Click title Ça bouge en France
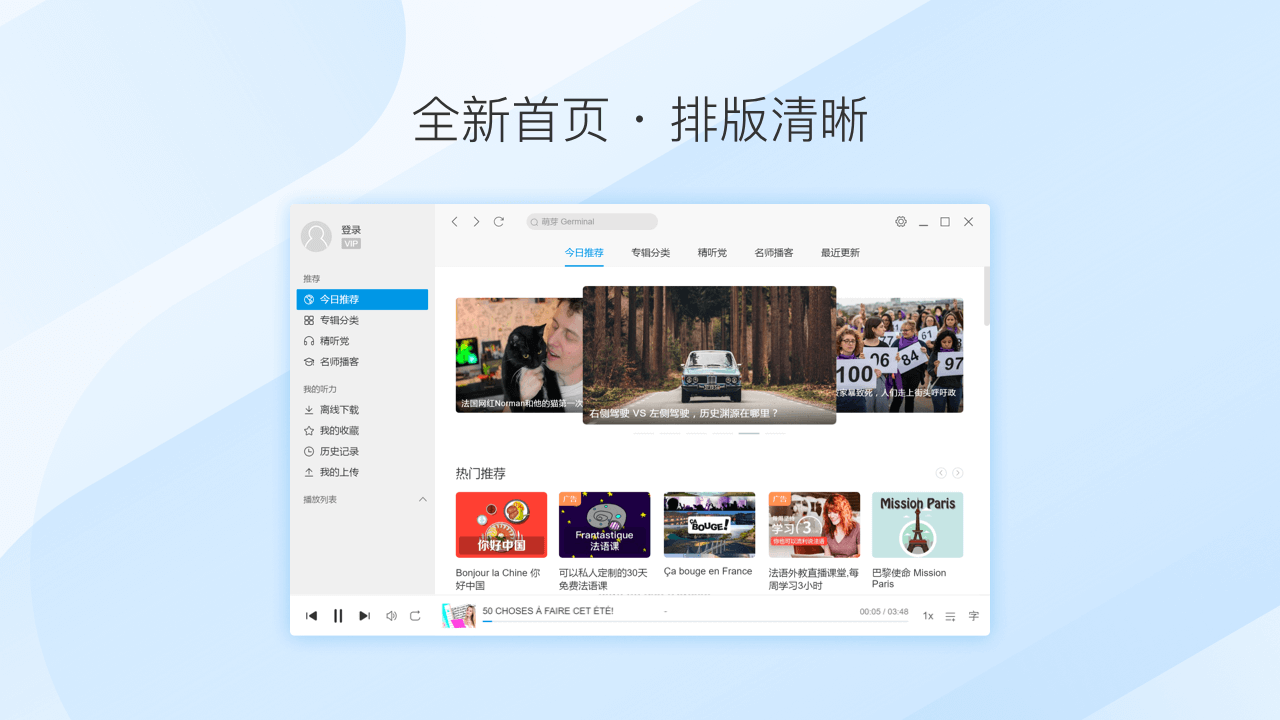Screen dimensions: 1280x720 708,572
